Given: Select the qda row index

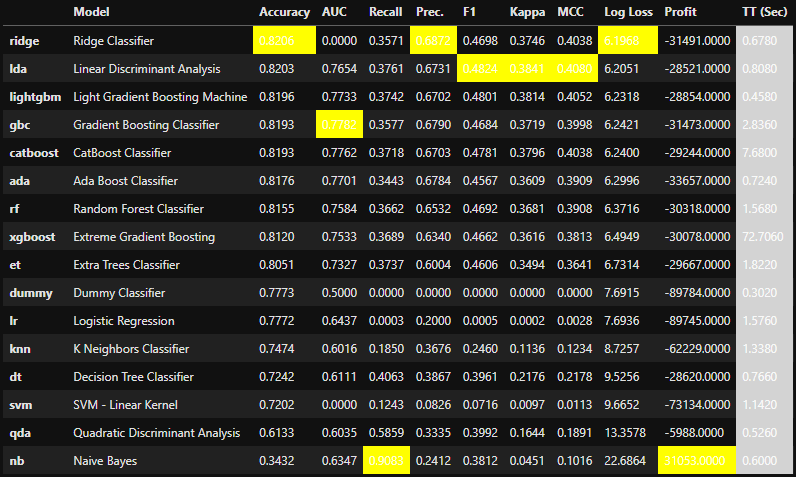Looking at the screenshot, I should (x=20, y=433).
